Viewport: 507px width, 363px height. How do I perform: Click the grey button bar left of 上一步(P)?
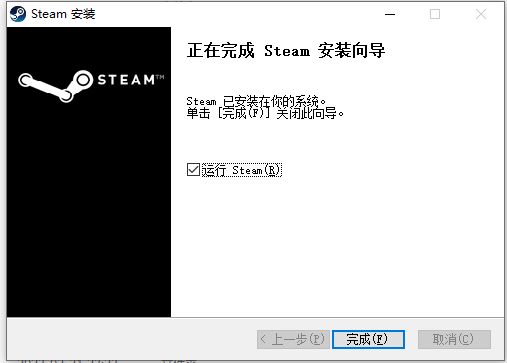(x=132, y=339)
